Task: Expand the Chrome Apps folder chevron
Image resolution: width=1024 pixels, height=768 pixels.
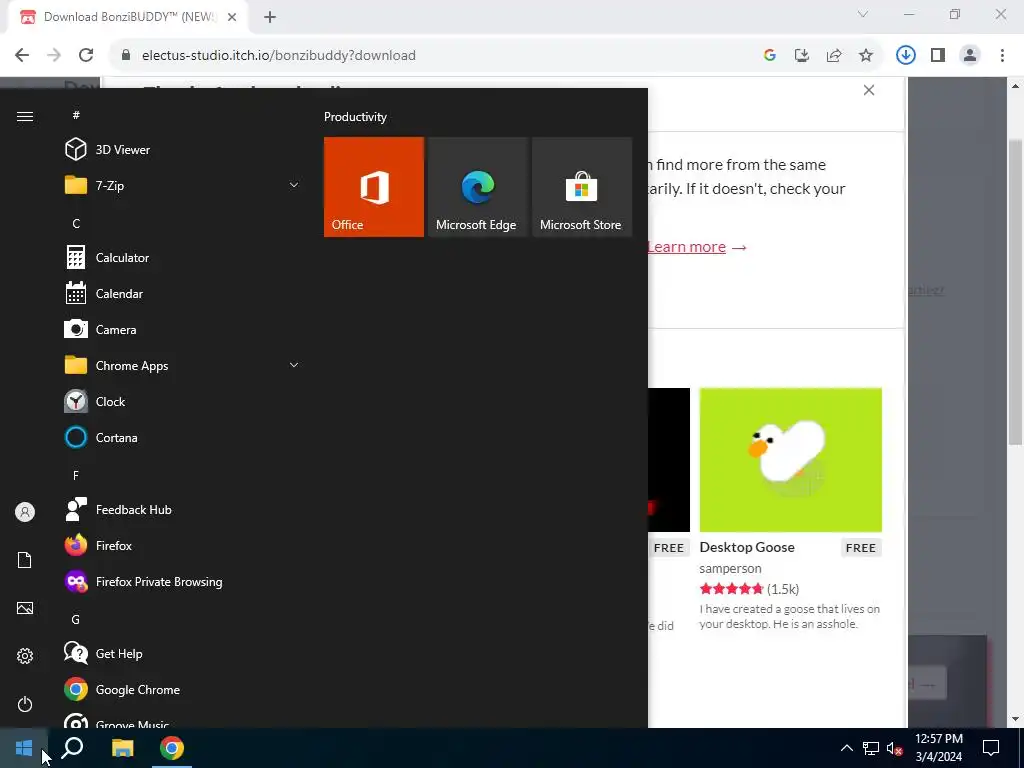Action: pyautogui.click(x=294, y=365)
